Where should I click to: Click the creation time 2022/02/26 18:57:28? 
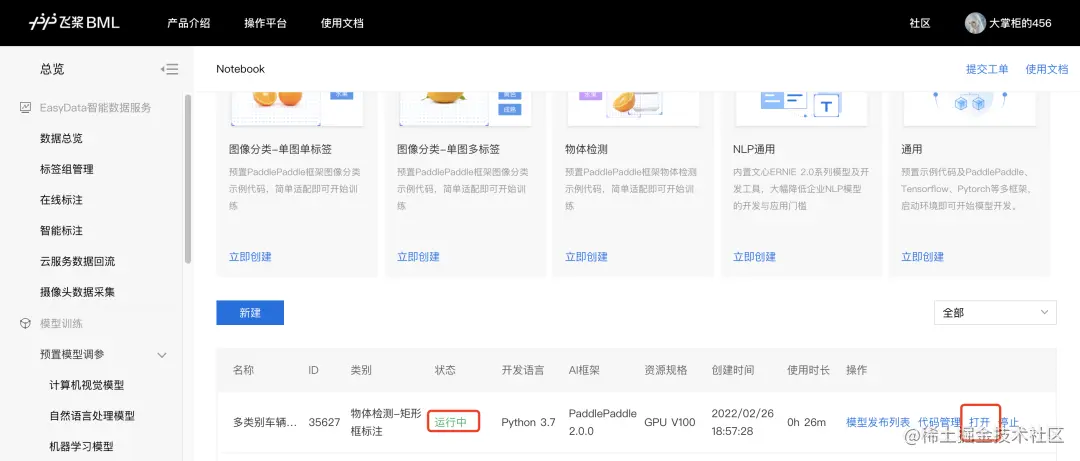pos(742,422)
